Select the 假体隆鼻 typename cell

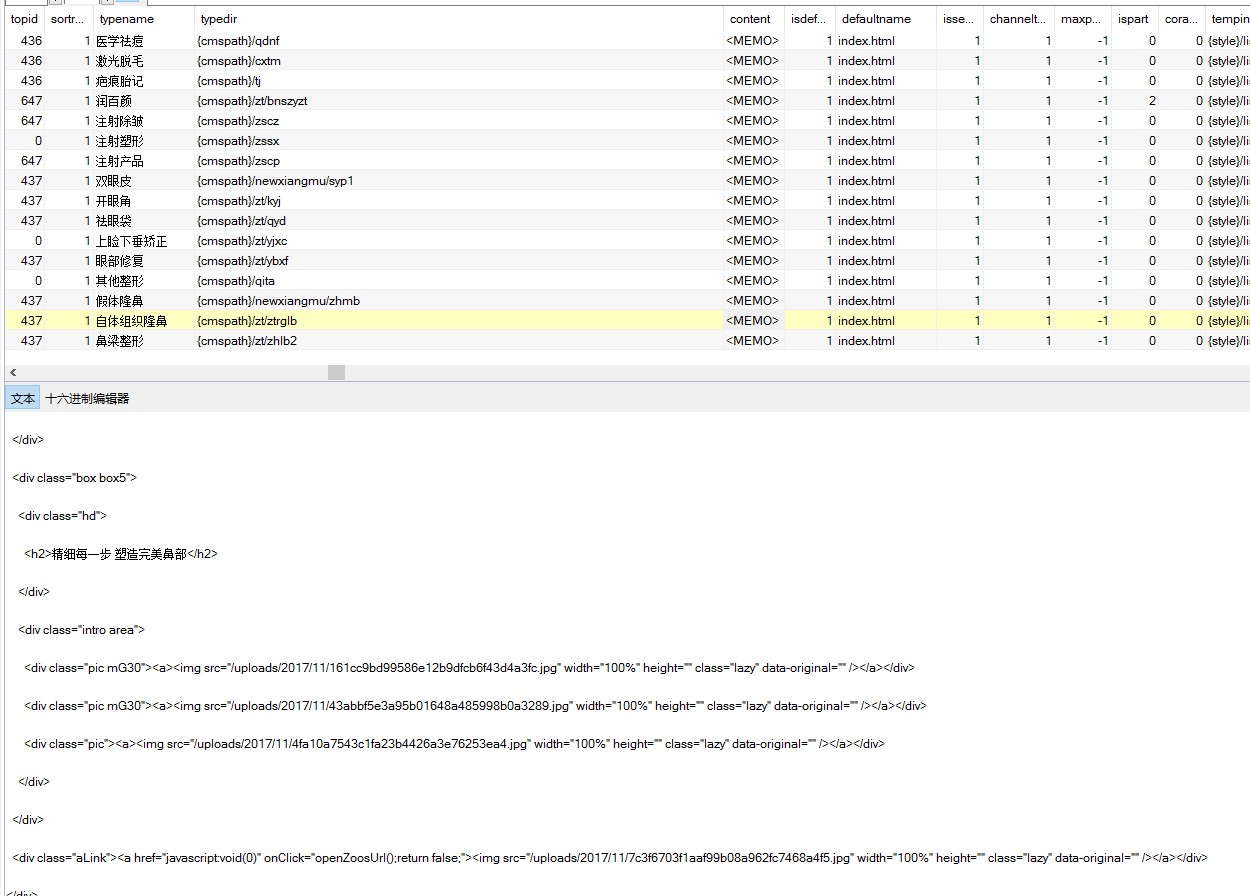click(143, 301)
